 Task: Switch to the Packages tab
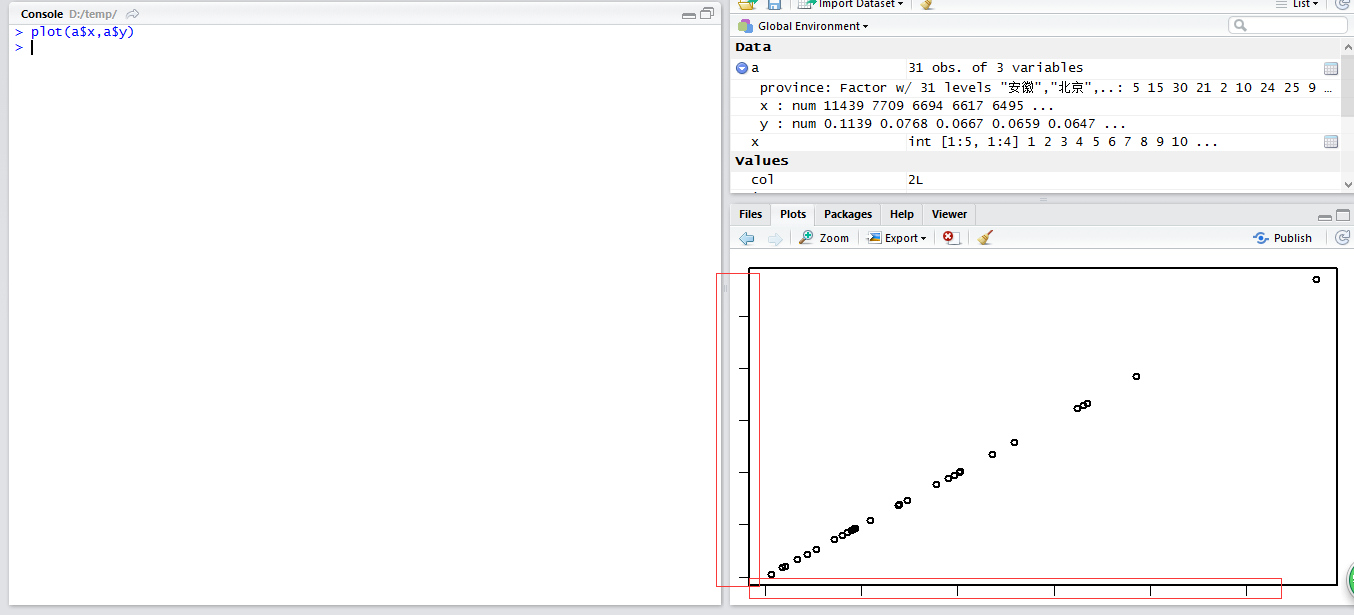click(847, 214)
